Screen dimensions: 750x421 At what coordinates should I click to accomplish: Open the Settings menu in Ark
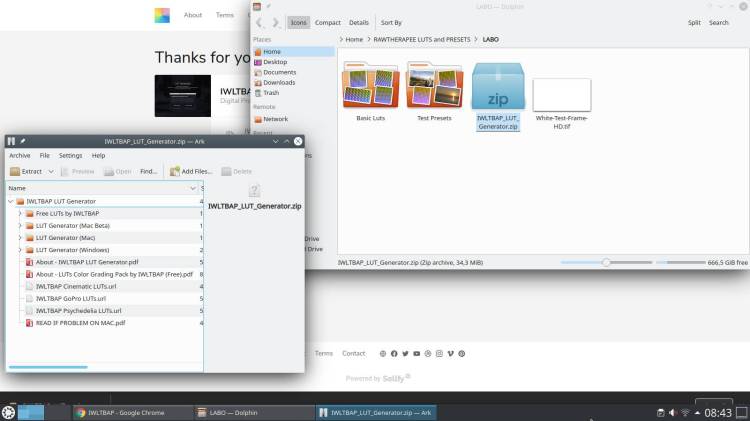(70, 155)
